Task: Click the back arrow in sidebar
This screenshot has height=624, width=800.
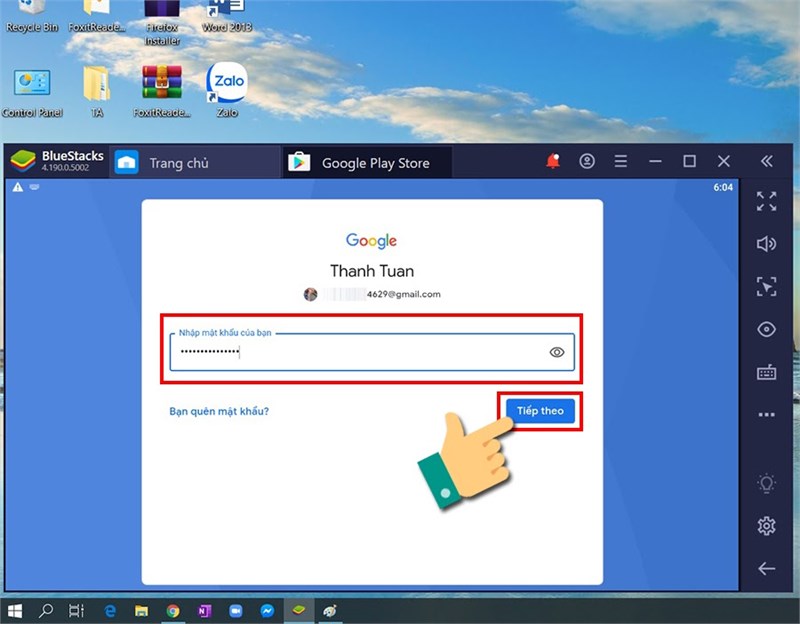Action: coord(766,568)
